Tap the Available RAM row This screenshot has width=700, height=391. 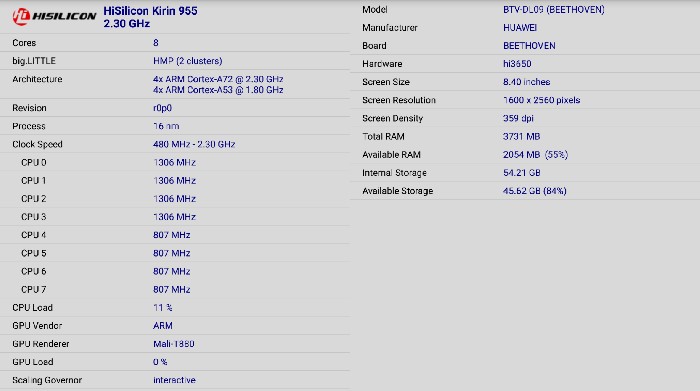(x=525, y=154)
